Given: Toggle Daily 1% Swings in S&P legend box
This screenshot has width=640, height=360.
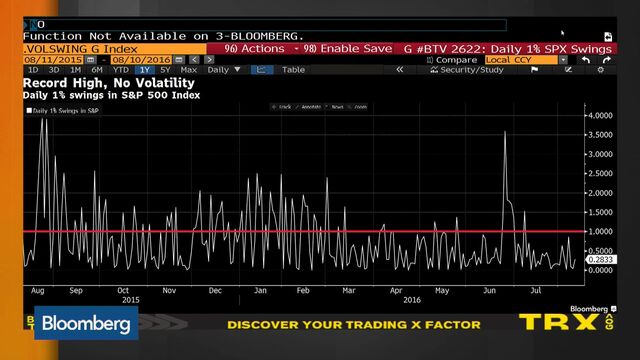Looking at the screenshot, I should (x=29, y=110).
